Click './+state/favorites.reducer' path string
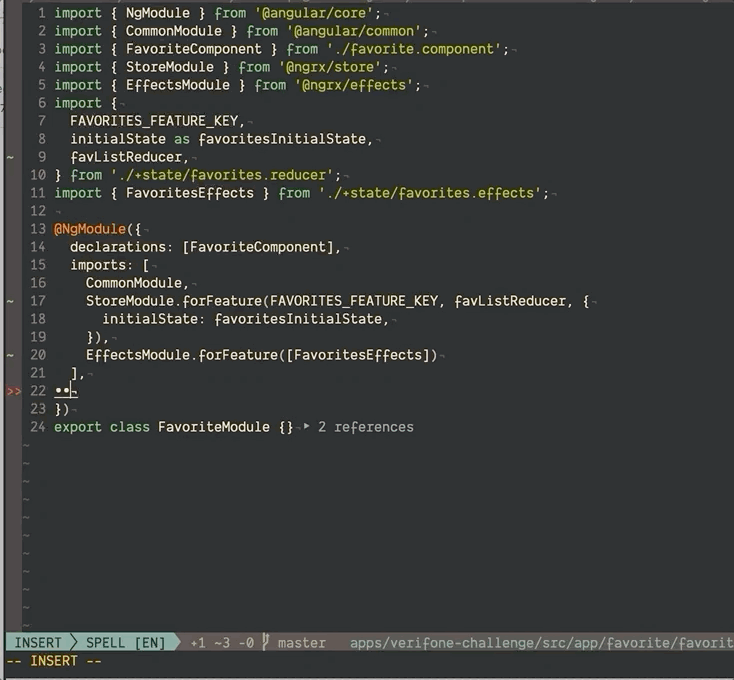 click(222, 175)
